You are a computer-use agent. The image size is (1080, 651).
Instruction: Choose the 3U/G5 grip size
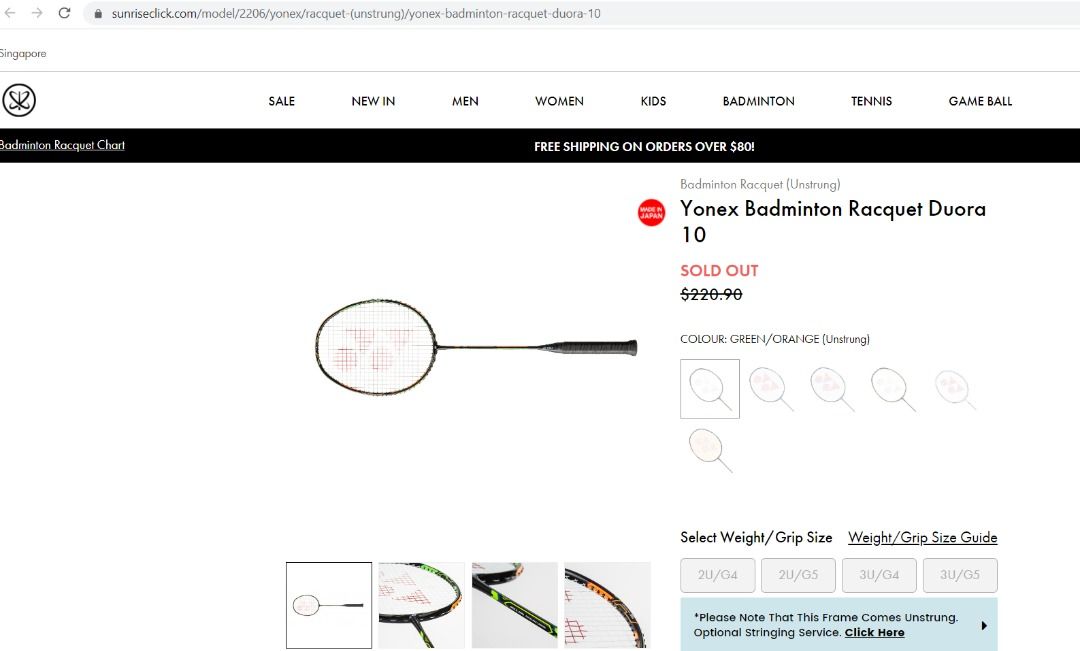pyautogui.click(x=959, y=575)
